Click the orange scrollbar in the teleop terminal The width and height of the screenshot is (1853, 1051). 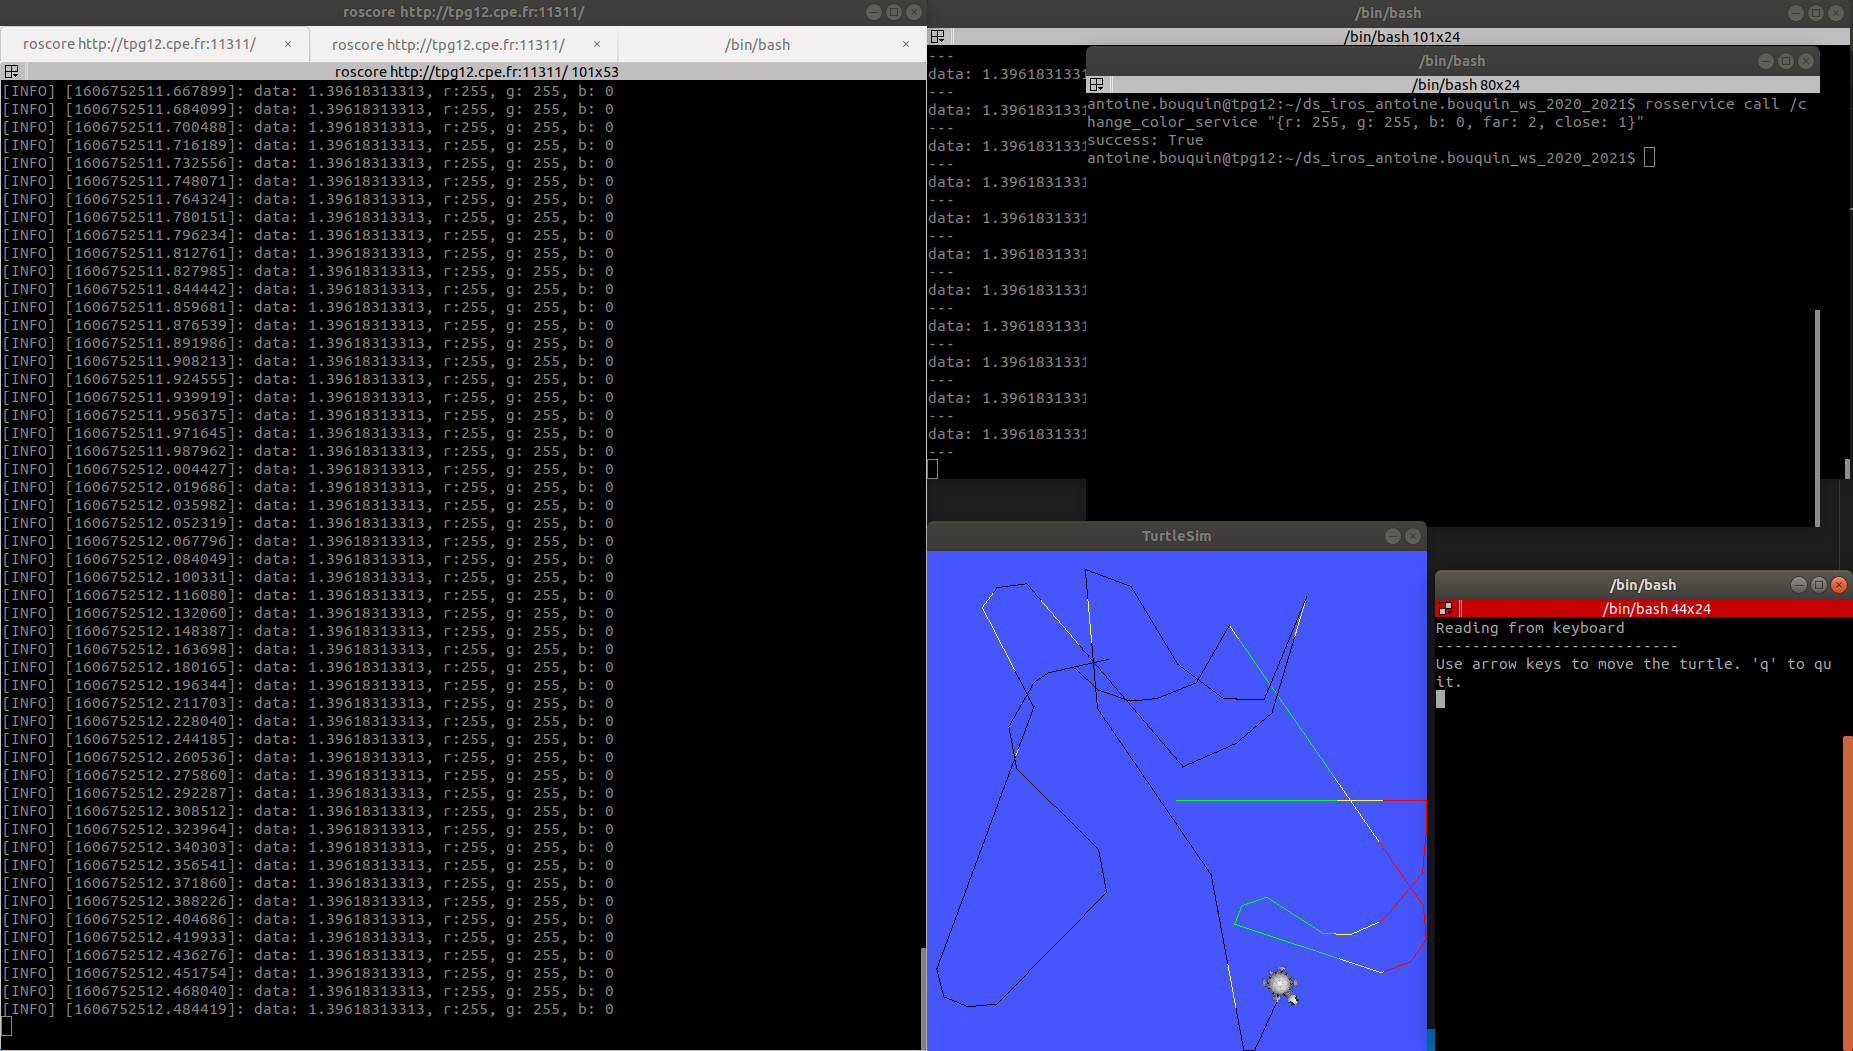pyautogui.click(x=1847, y=893)
